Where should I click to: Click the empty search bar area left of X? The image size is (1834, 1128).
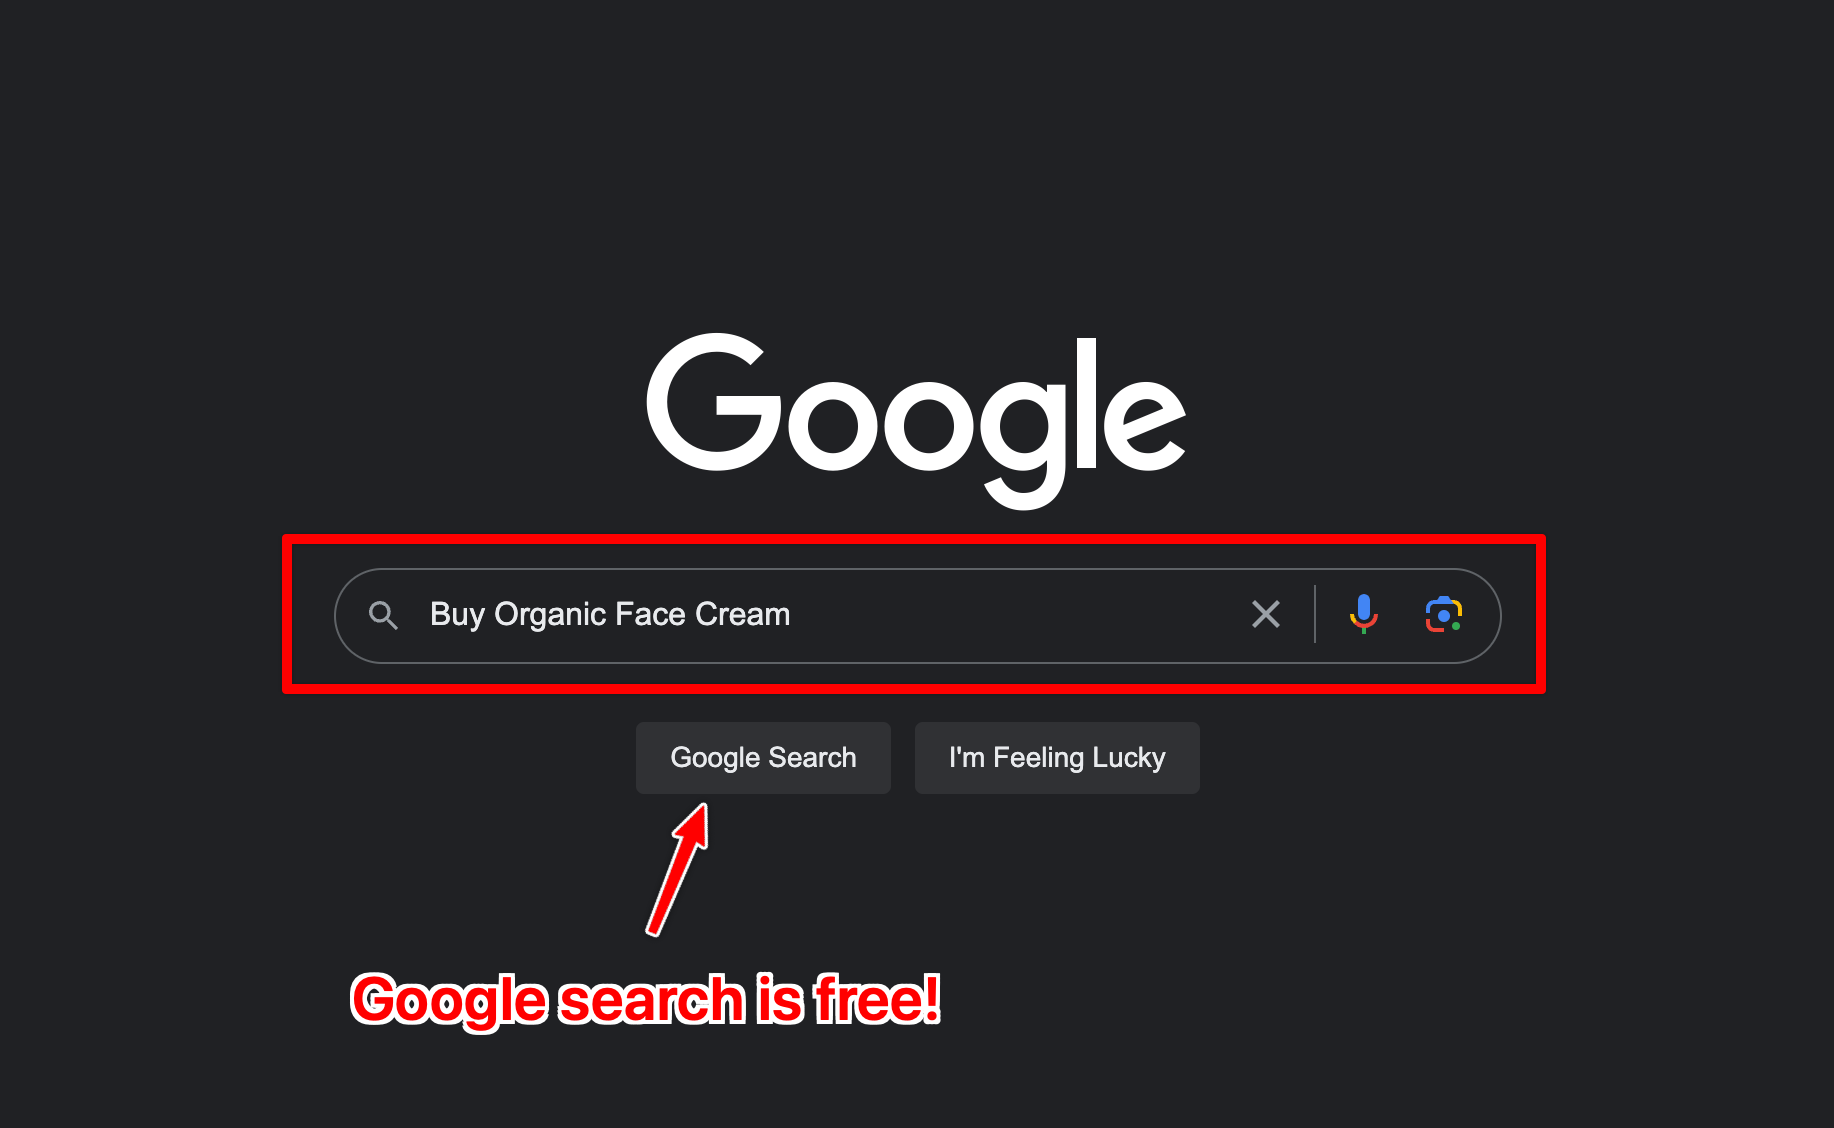tap(1015, 615)
